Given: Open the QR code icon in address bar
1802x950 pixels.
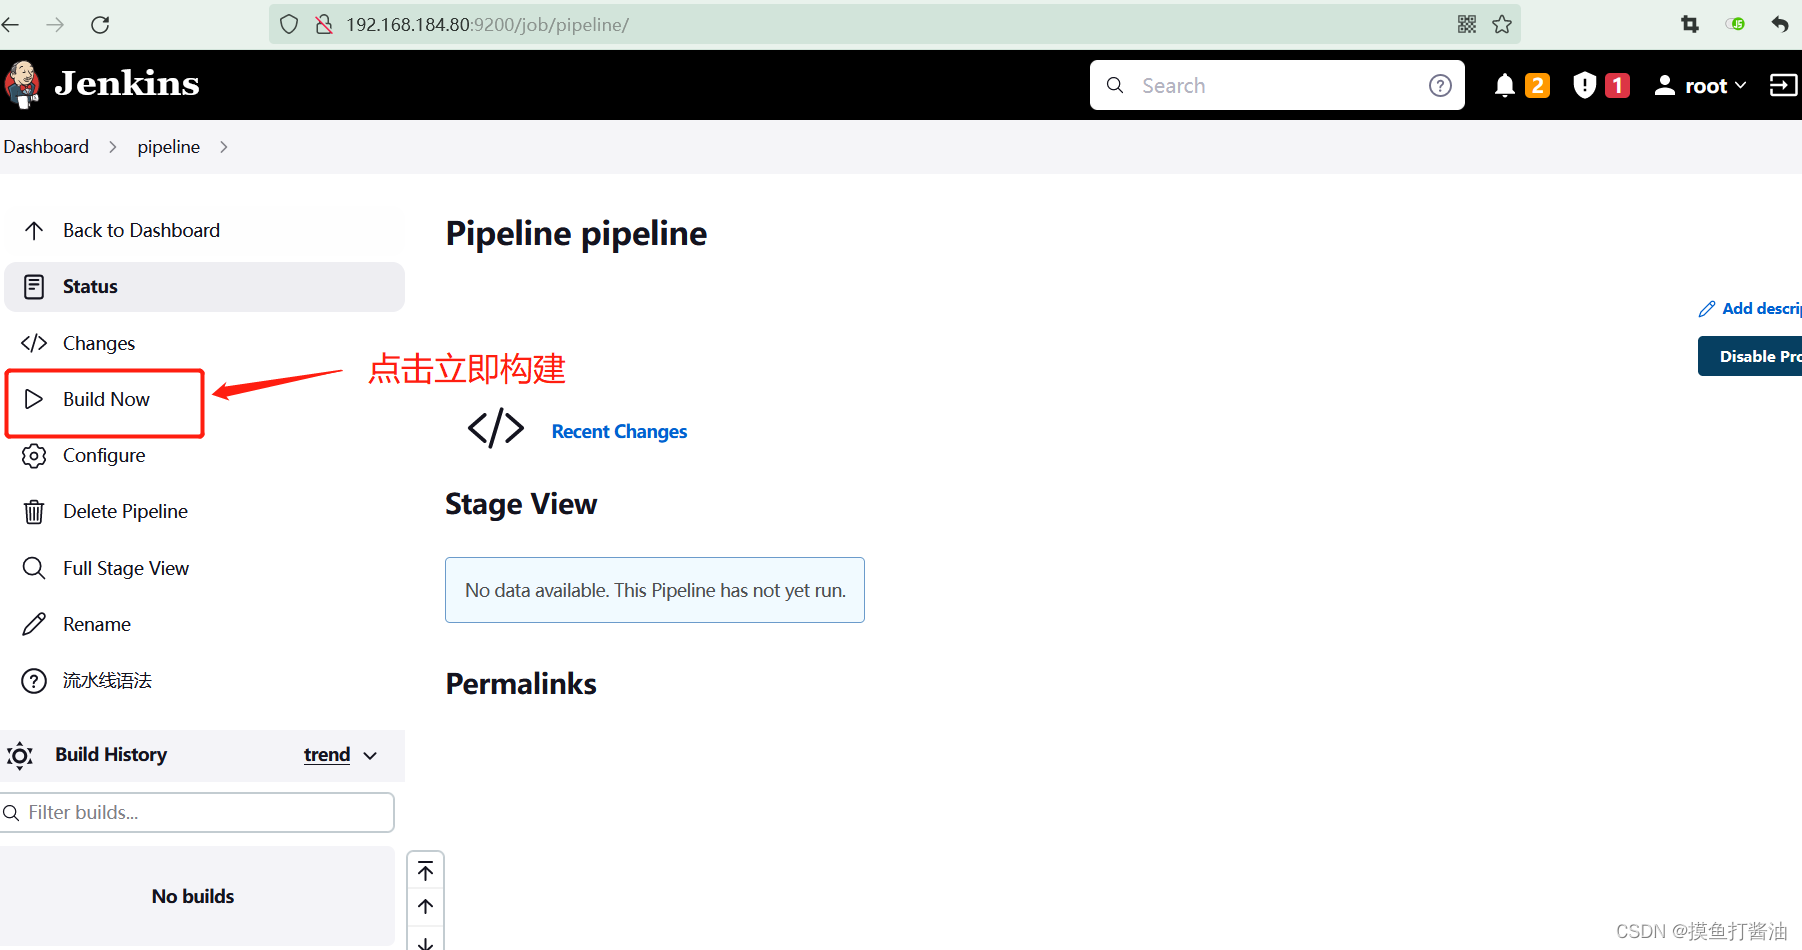Looking at the screenshot, I should point(1467,25).
